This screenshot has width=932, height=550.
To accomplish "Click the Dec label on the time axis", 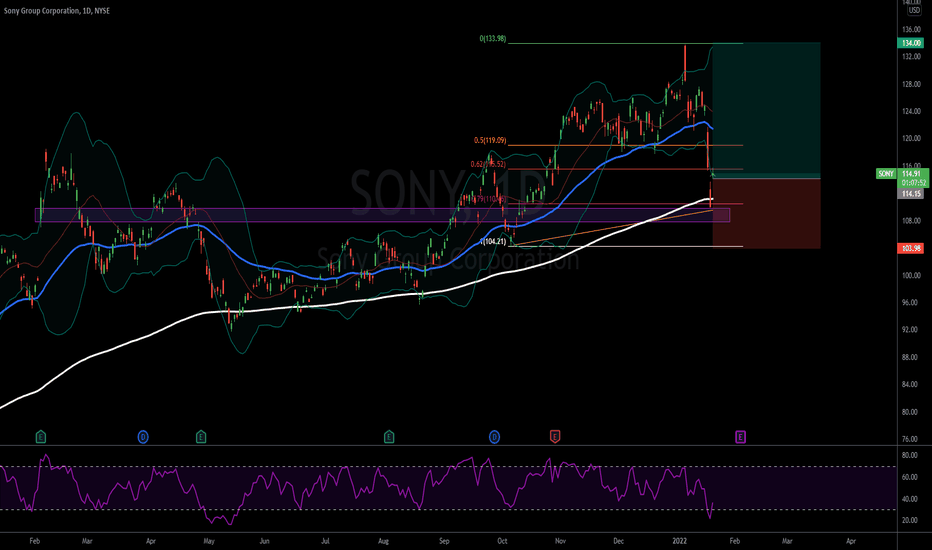I will pos(618,541).
